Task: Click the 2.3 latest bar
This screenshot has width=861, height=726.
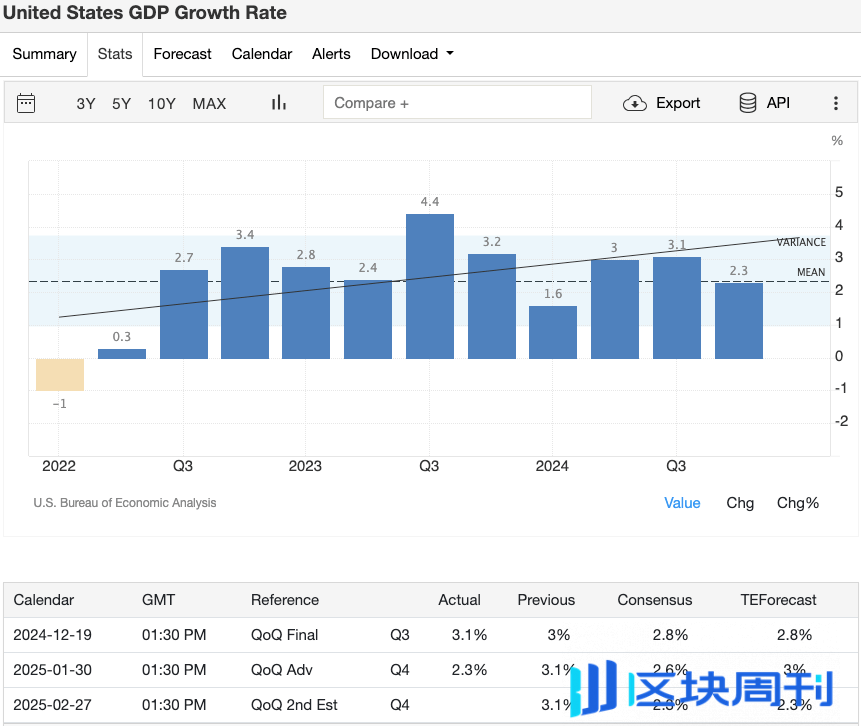Action: click(x=739, y=321)
